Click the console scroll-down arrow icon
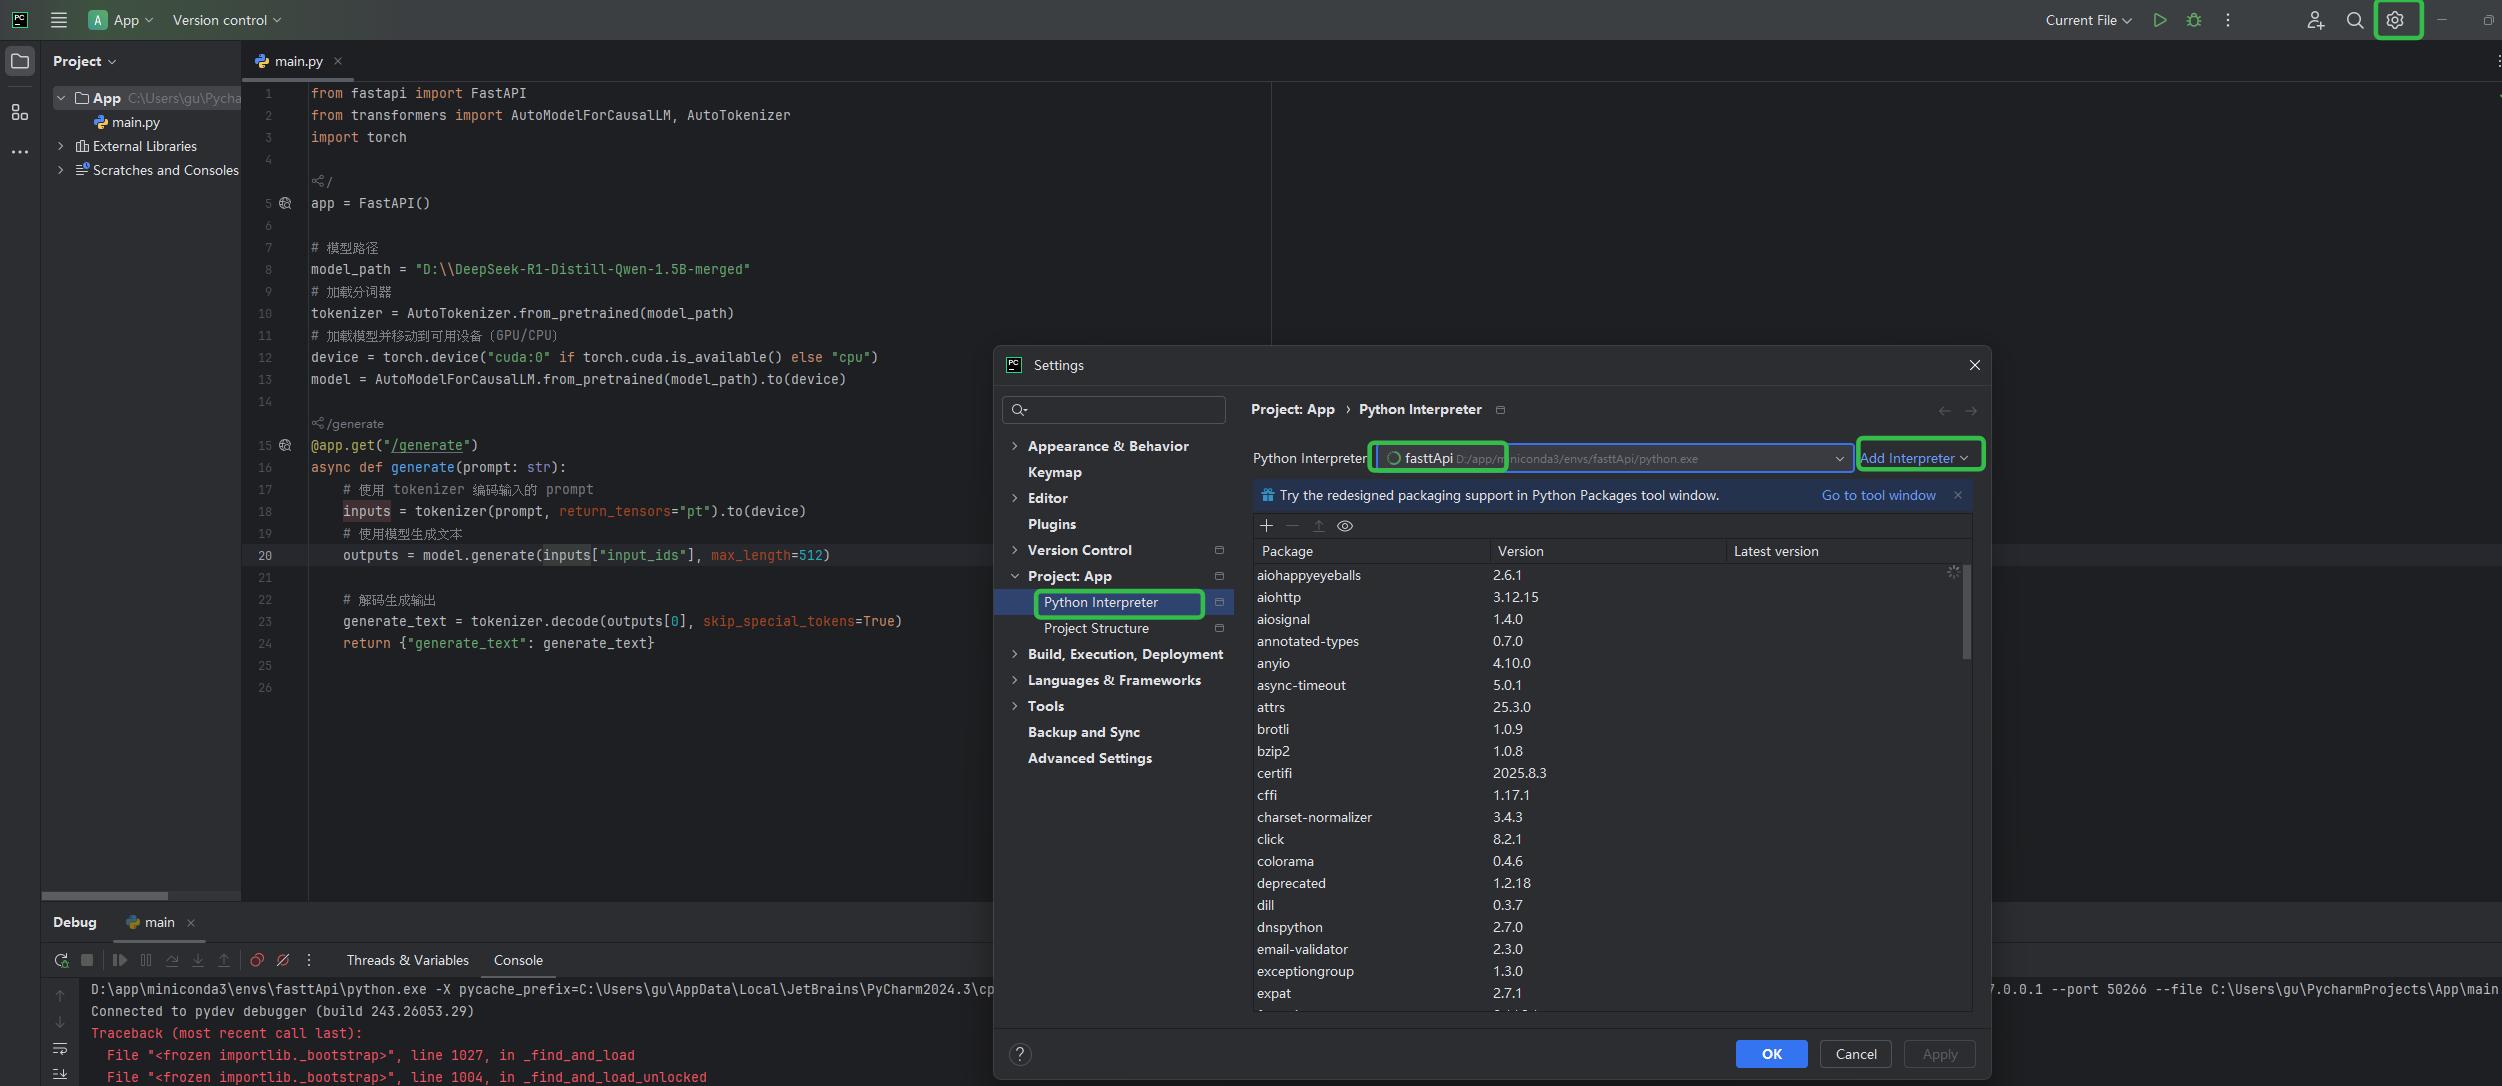The image size is (2502, 1086). click(60, 1022)
